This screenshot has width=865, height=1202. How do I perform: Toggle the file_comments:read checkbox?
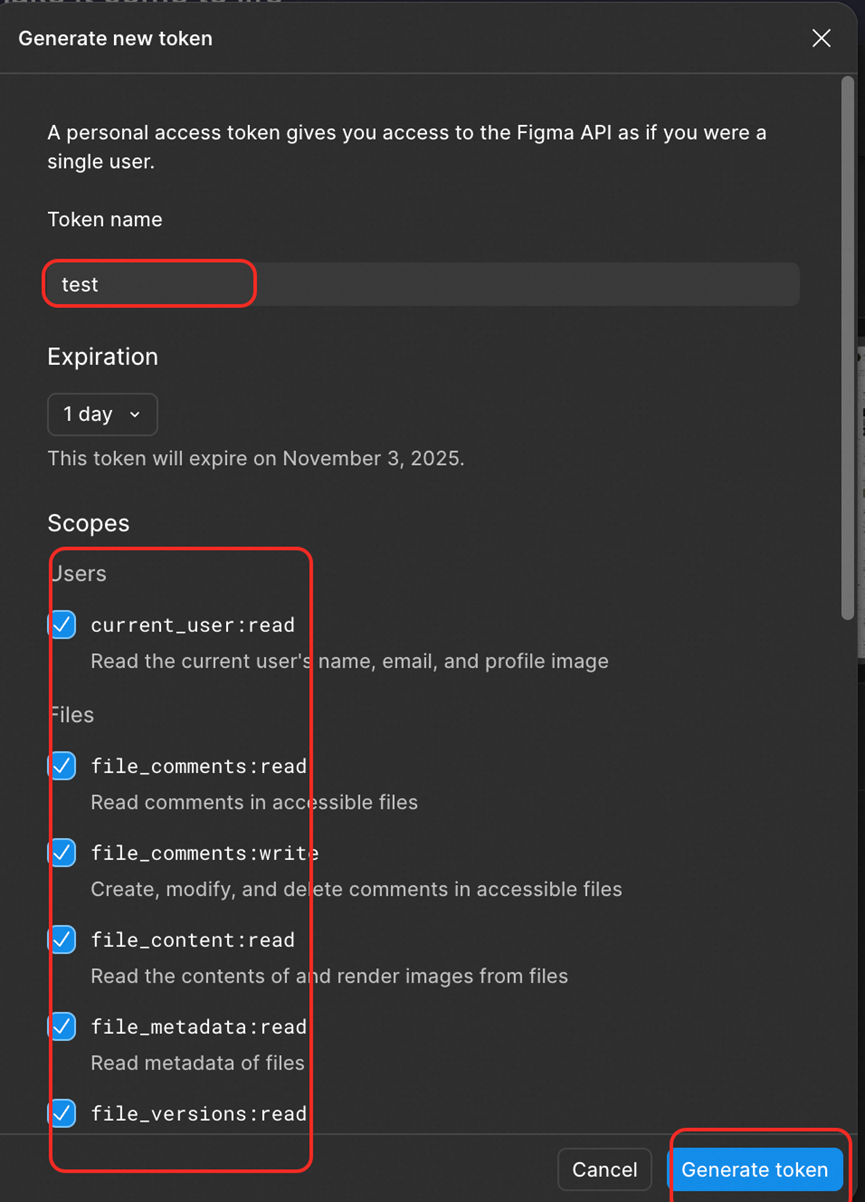(x=63, y=766)
